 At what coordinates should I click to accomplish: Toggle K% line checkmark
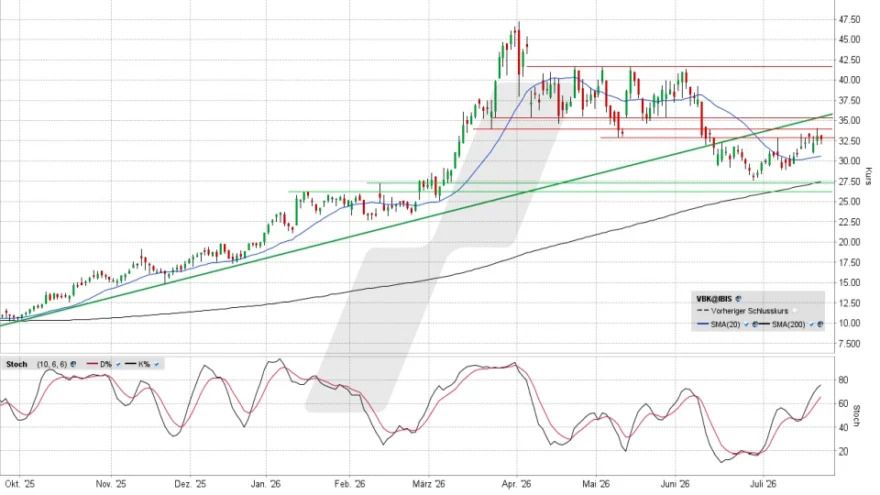tap(157, 364)
